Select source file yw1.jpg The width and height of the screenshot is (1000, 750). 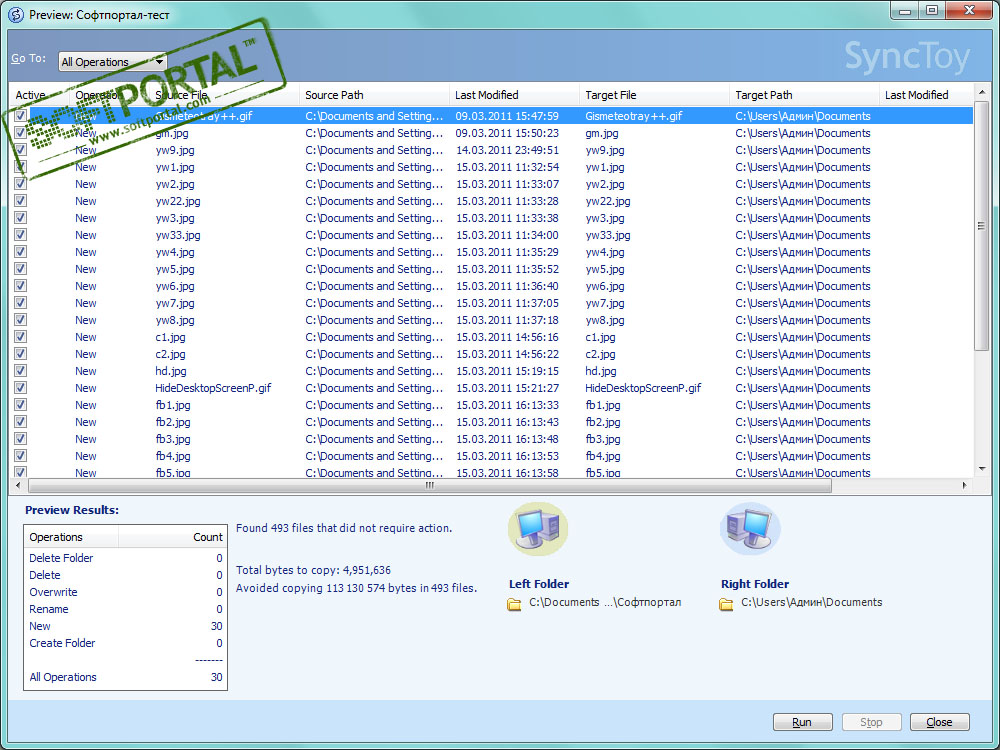pyautogui.click(x=175, y=167)
